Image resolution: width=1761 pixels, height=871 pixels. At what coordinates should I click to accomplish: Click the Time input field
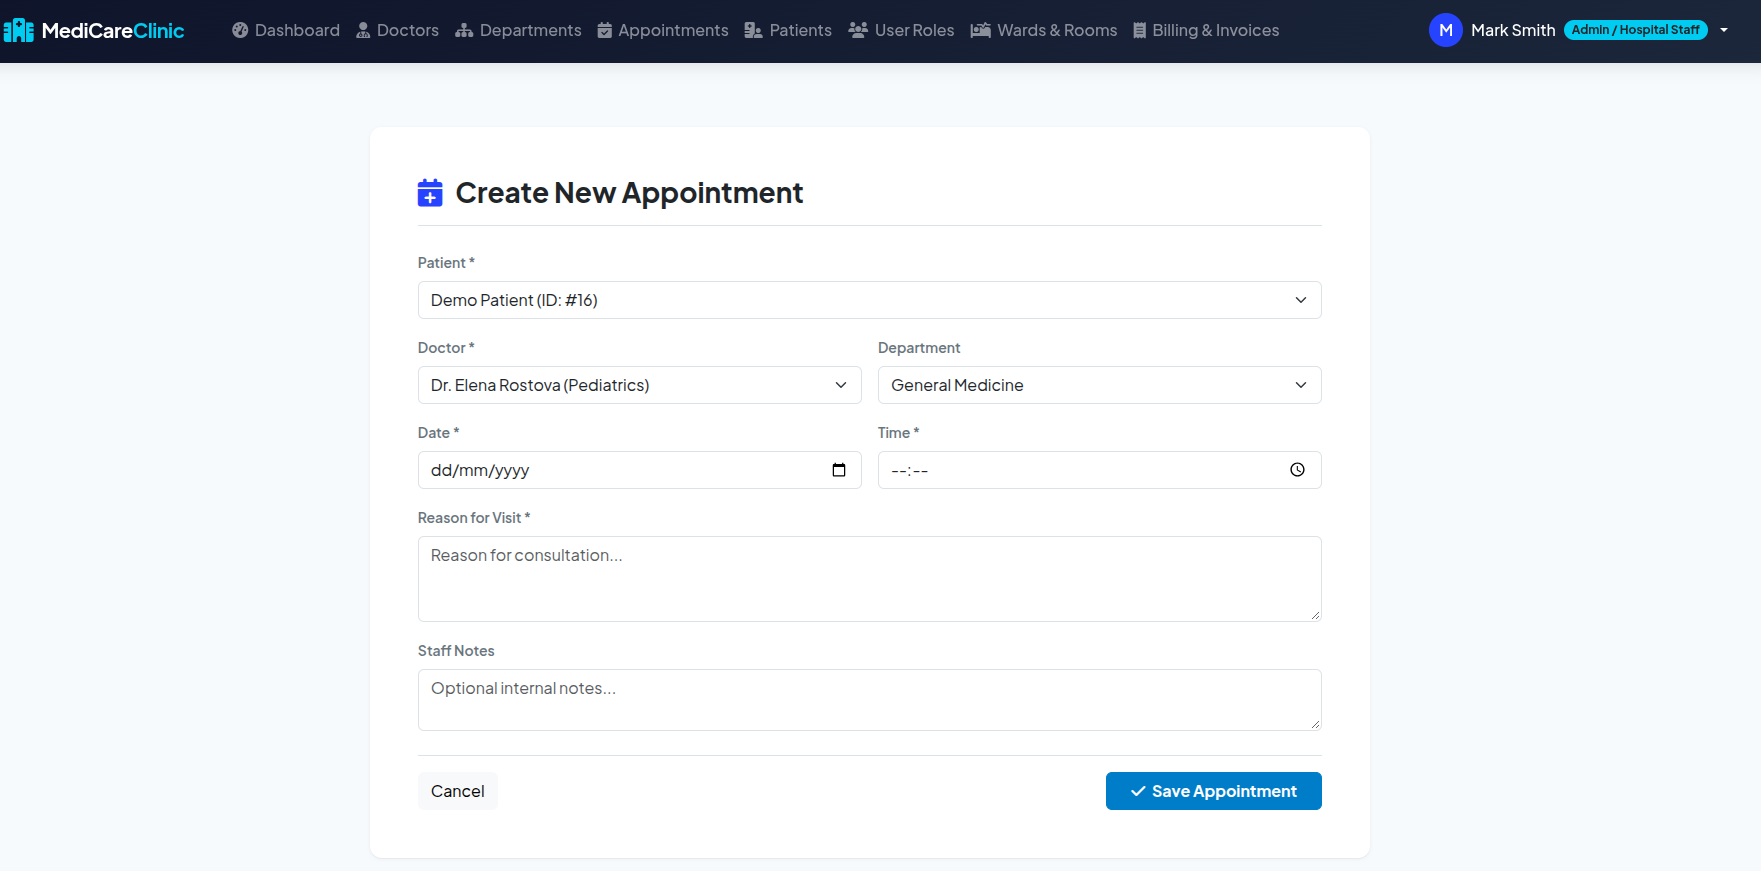click(x=1099, y=470)
